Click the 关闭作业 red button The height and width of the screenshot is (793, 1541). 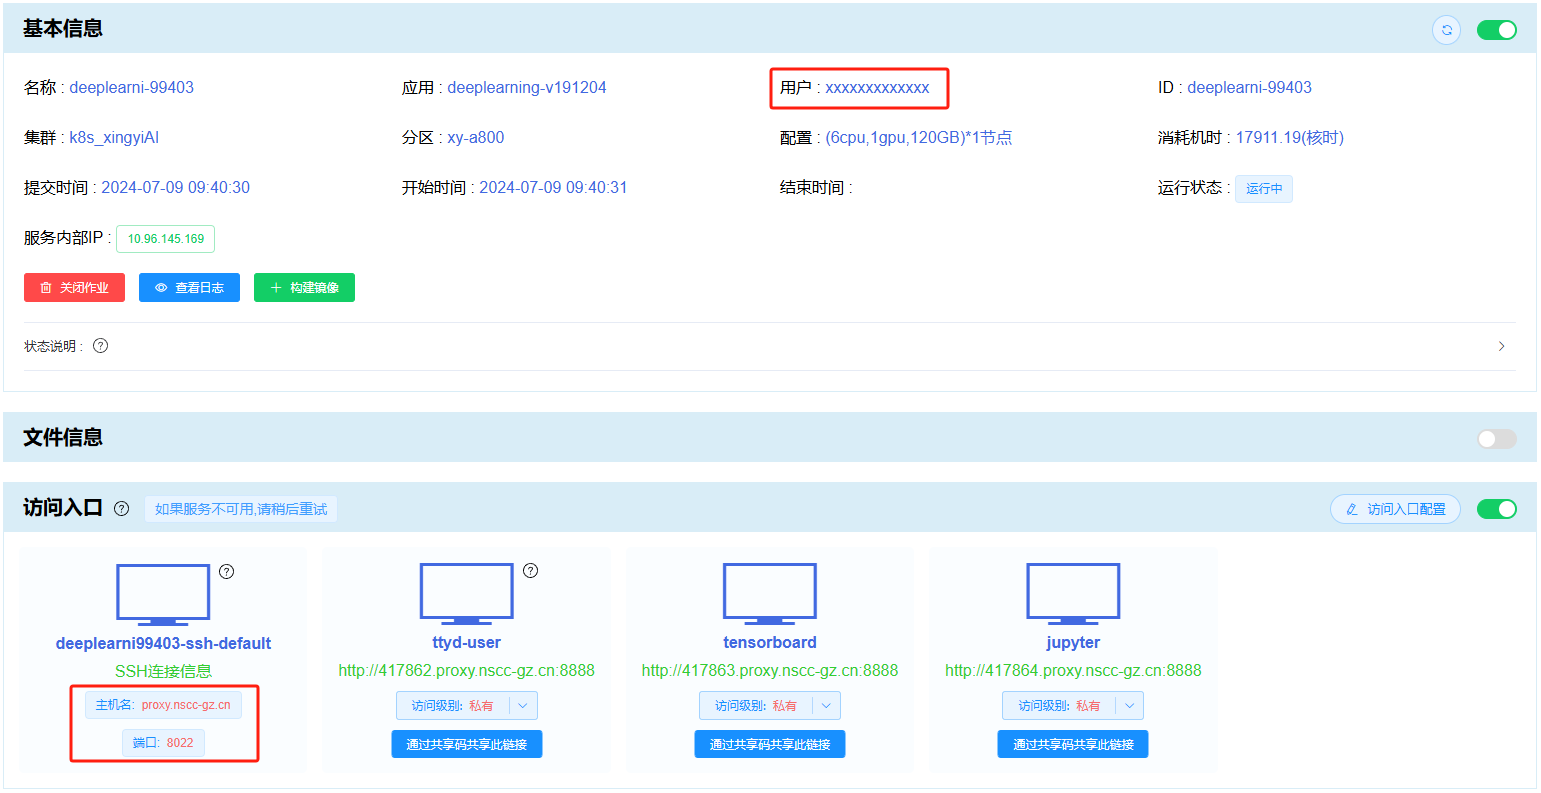(74, 288)
